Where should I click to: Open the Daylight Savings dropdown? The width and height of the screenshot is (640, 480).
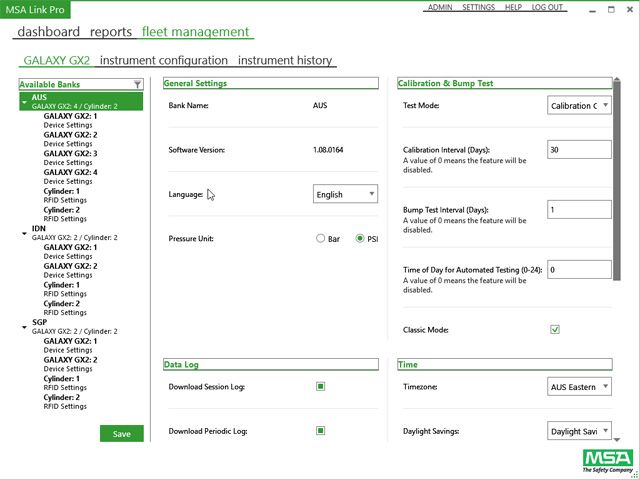(579, 431)
